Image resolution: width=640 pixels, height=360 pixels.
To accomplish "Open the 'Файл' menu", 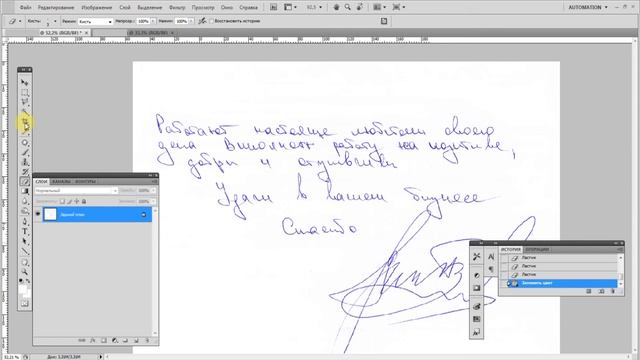I will click(25, 7).
